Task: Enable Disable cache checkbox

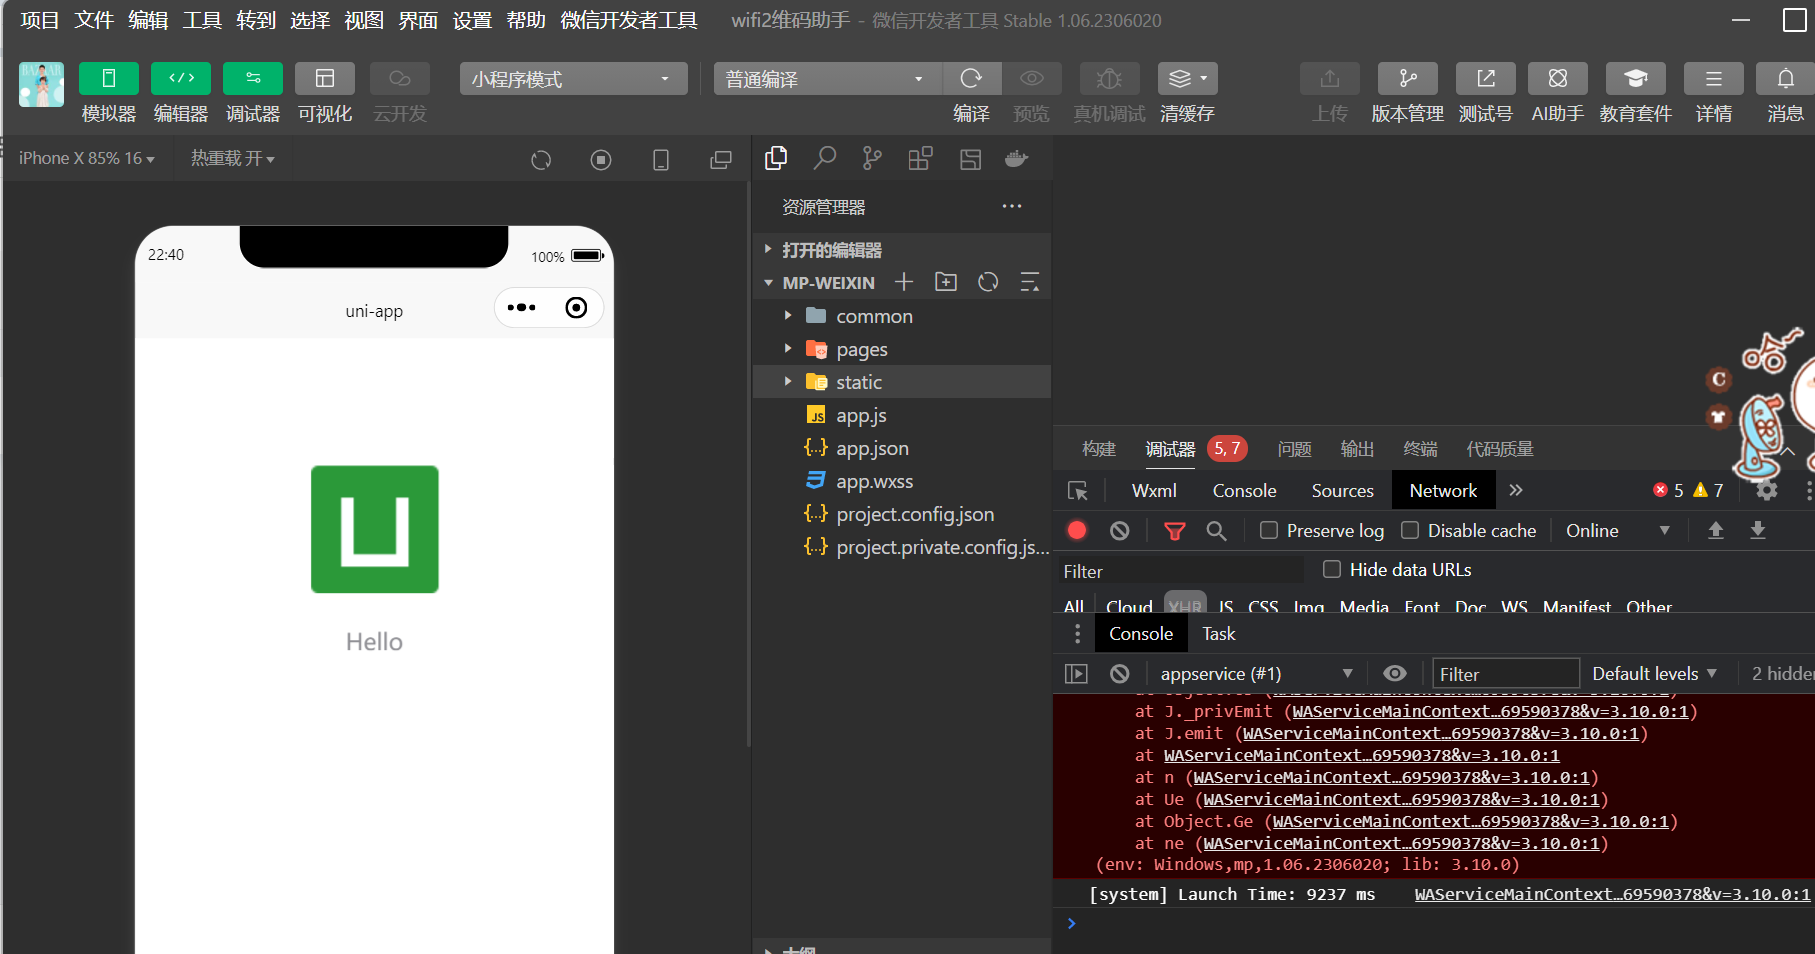Action: 1410,530
